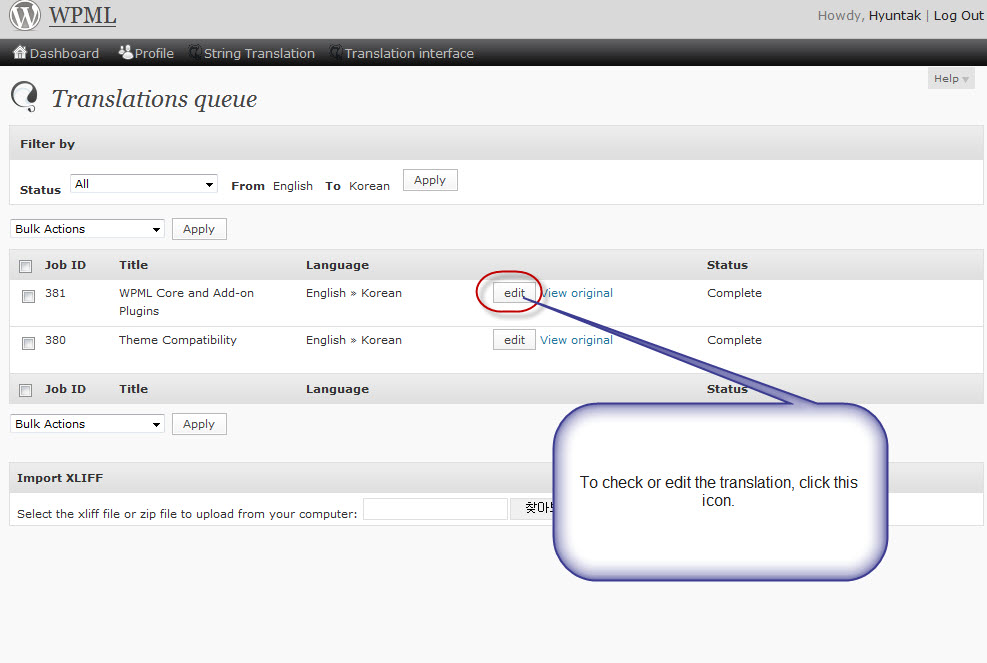Click the job ID 381 cell
987x663 pixels.
(55, 293)
